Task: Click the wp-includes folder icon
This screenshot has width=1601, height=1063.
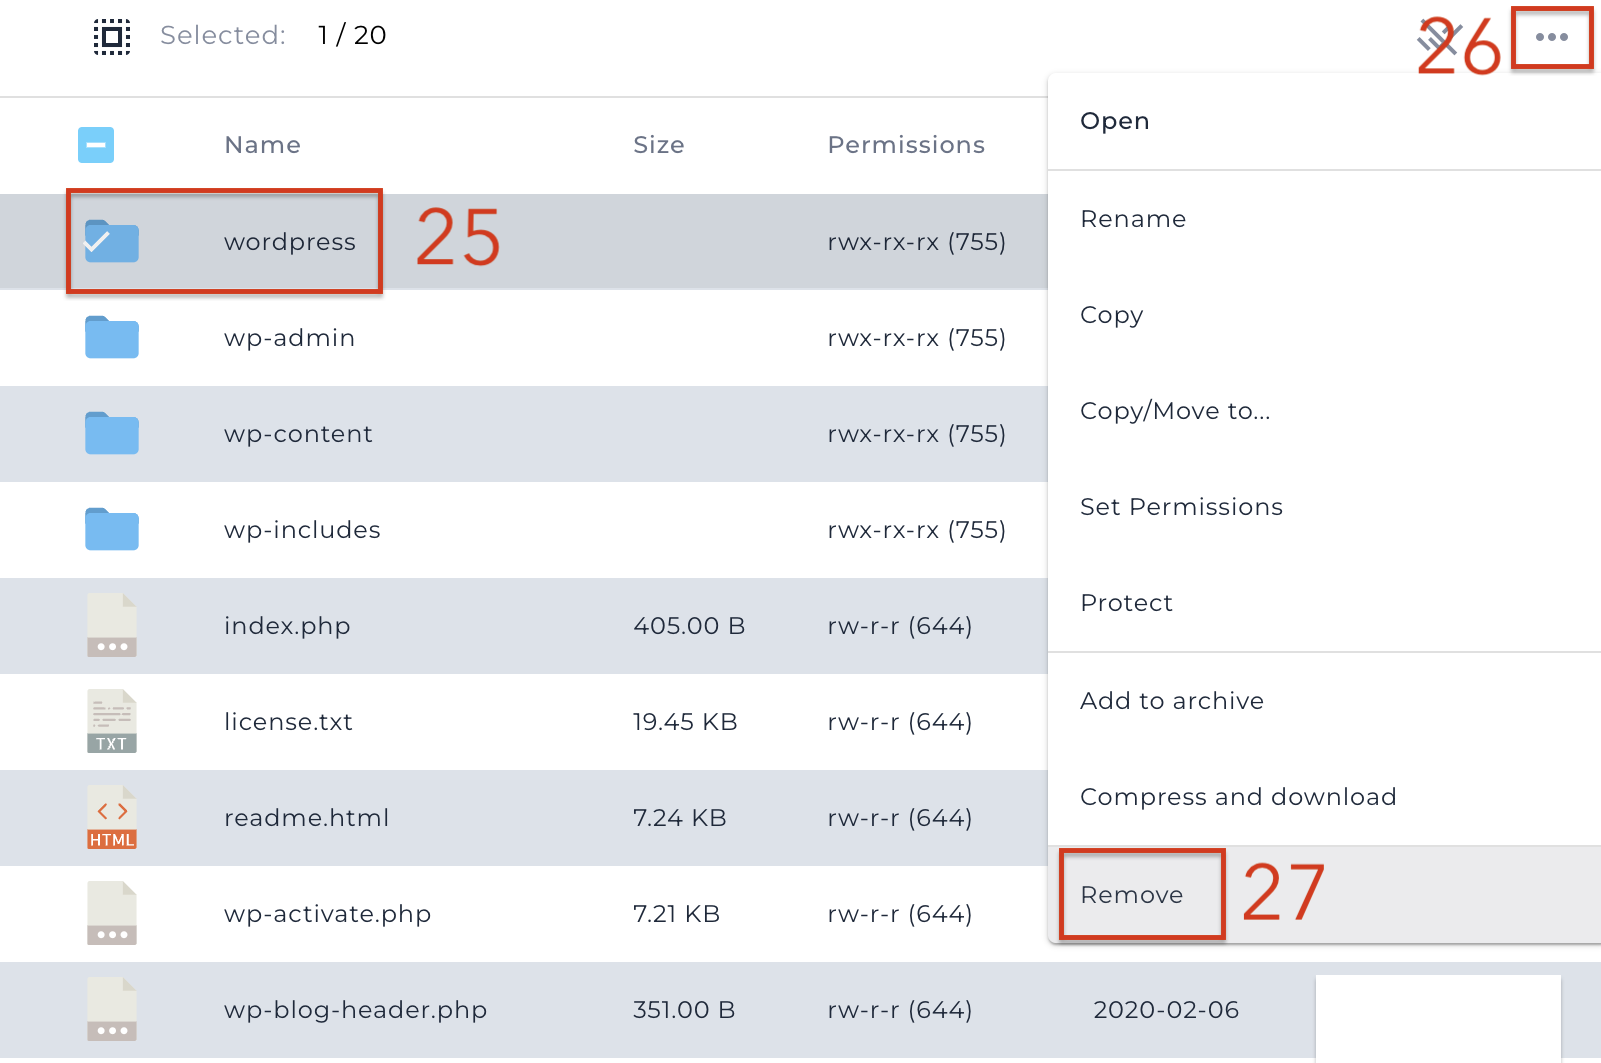Action: coord(112,529)
